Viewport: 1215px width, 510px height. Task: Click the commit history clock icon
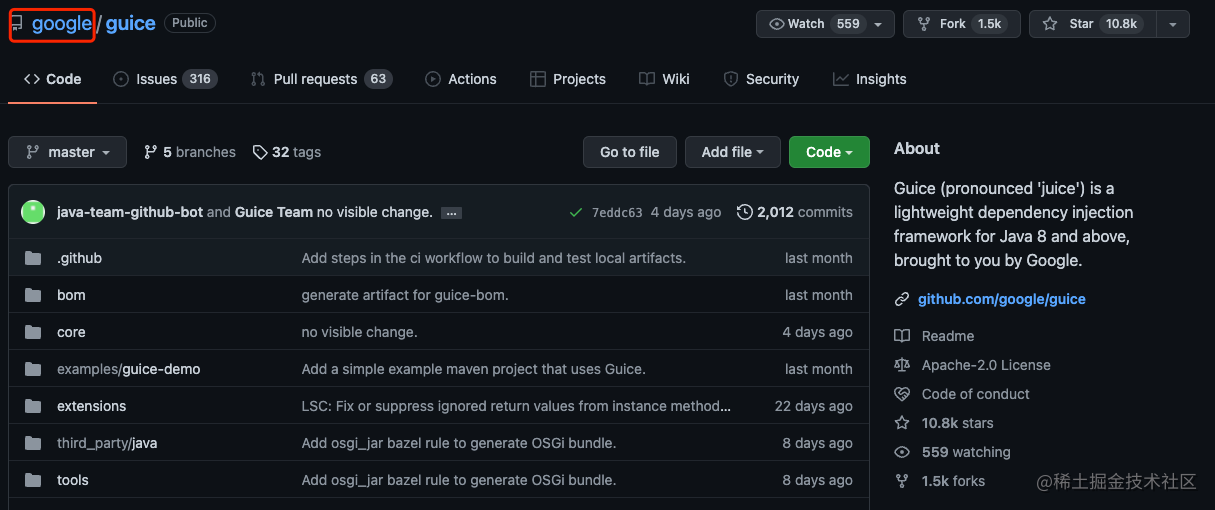click(x=744, y=212)
